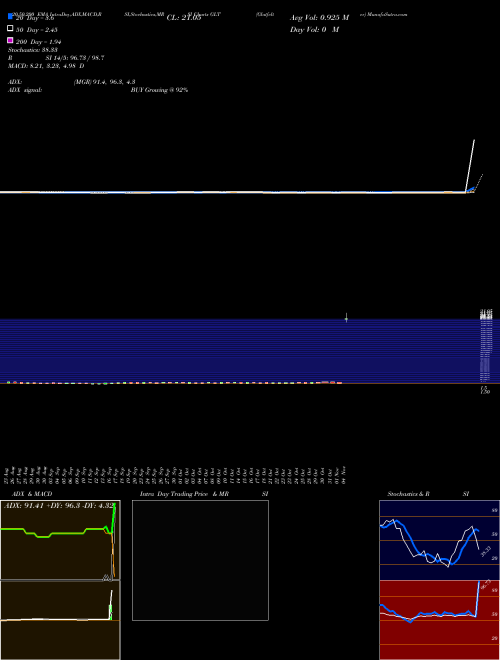Click the 'ADX & MACD' panel title
The image size is (500, 660).
point(32,494)
